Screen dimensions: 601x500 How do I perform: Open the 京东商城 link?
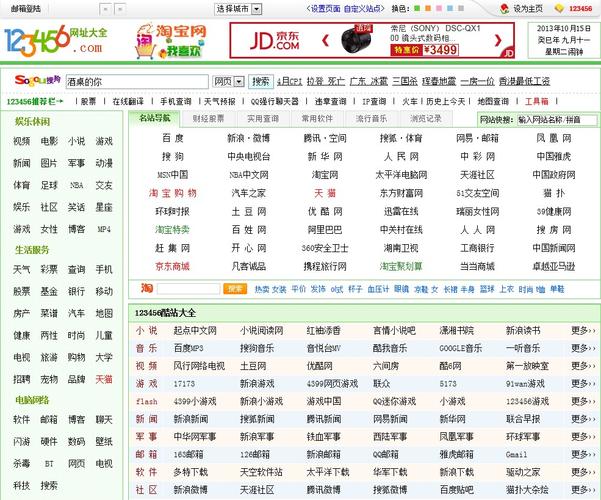pos(172,266)
